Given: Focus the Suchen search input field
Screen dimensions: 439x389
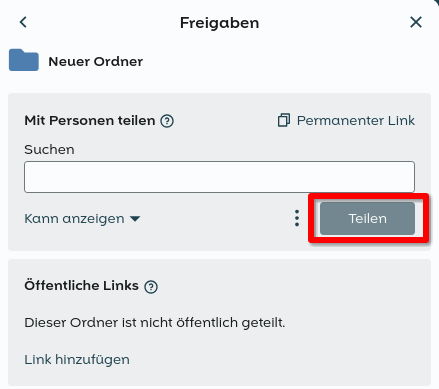Looking at the screenshot, I should click(x=219, y=177).
